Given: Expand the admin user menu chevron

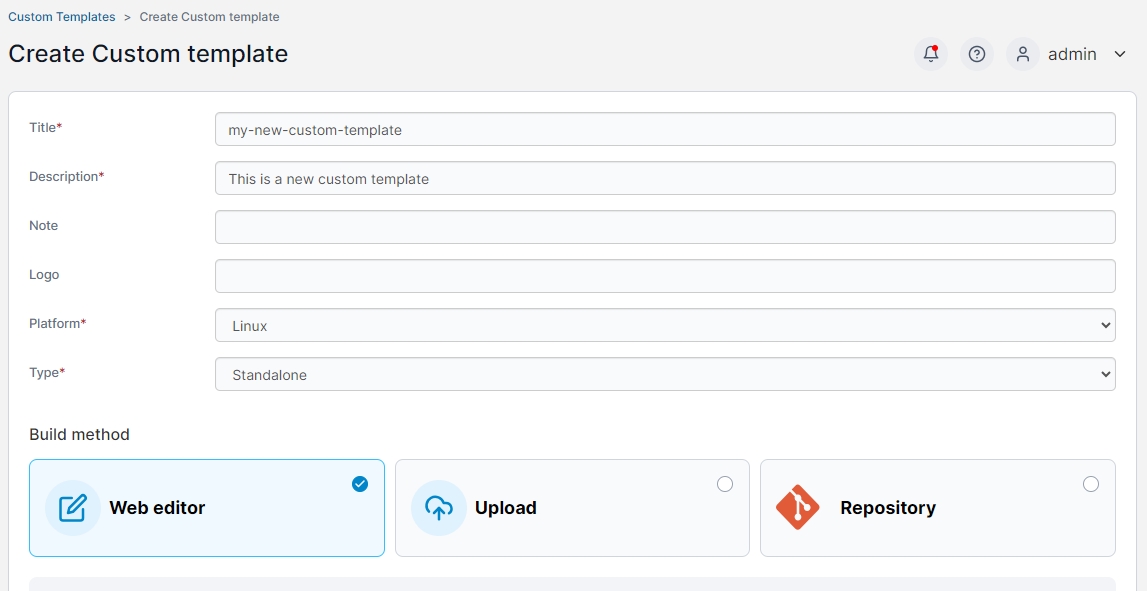Looking at the screenshot, I should [x=1120, y=54].
